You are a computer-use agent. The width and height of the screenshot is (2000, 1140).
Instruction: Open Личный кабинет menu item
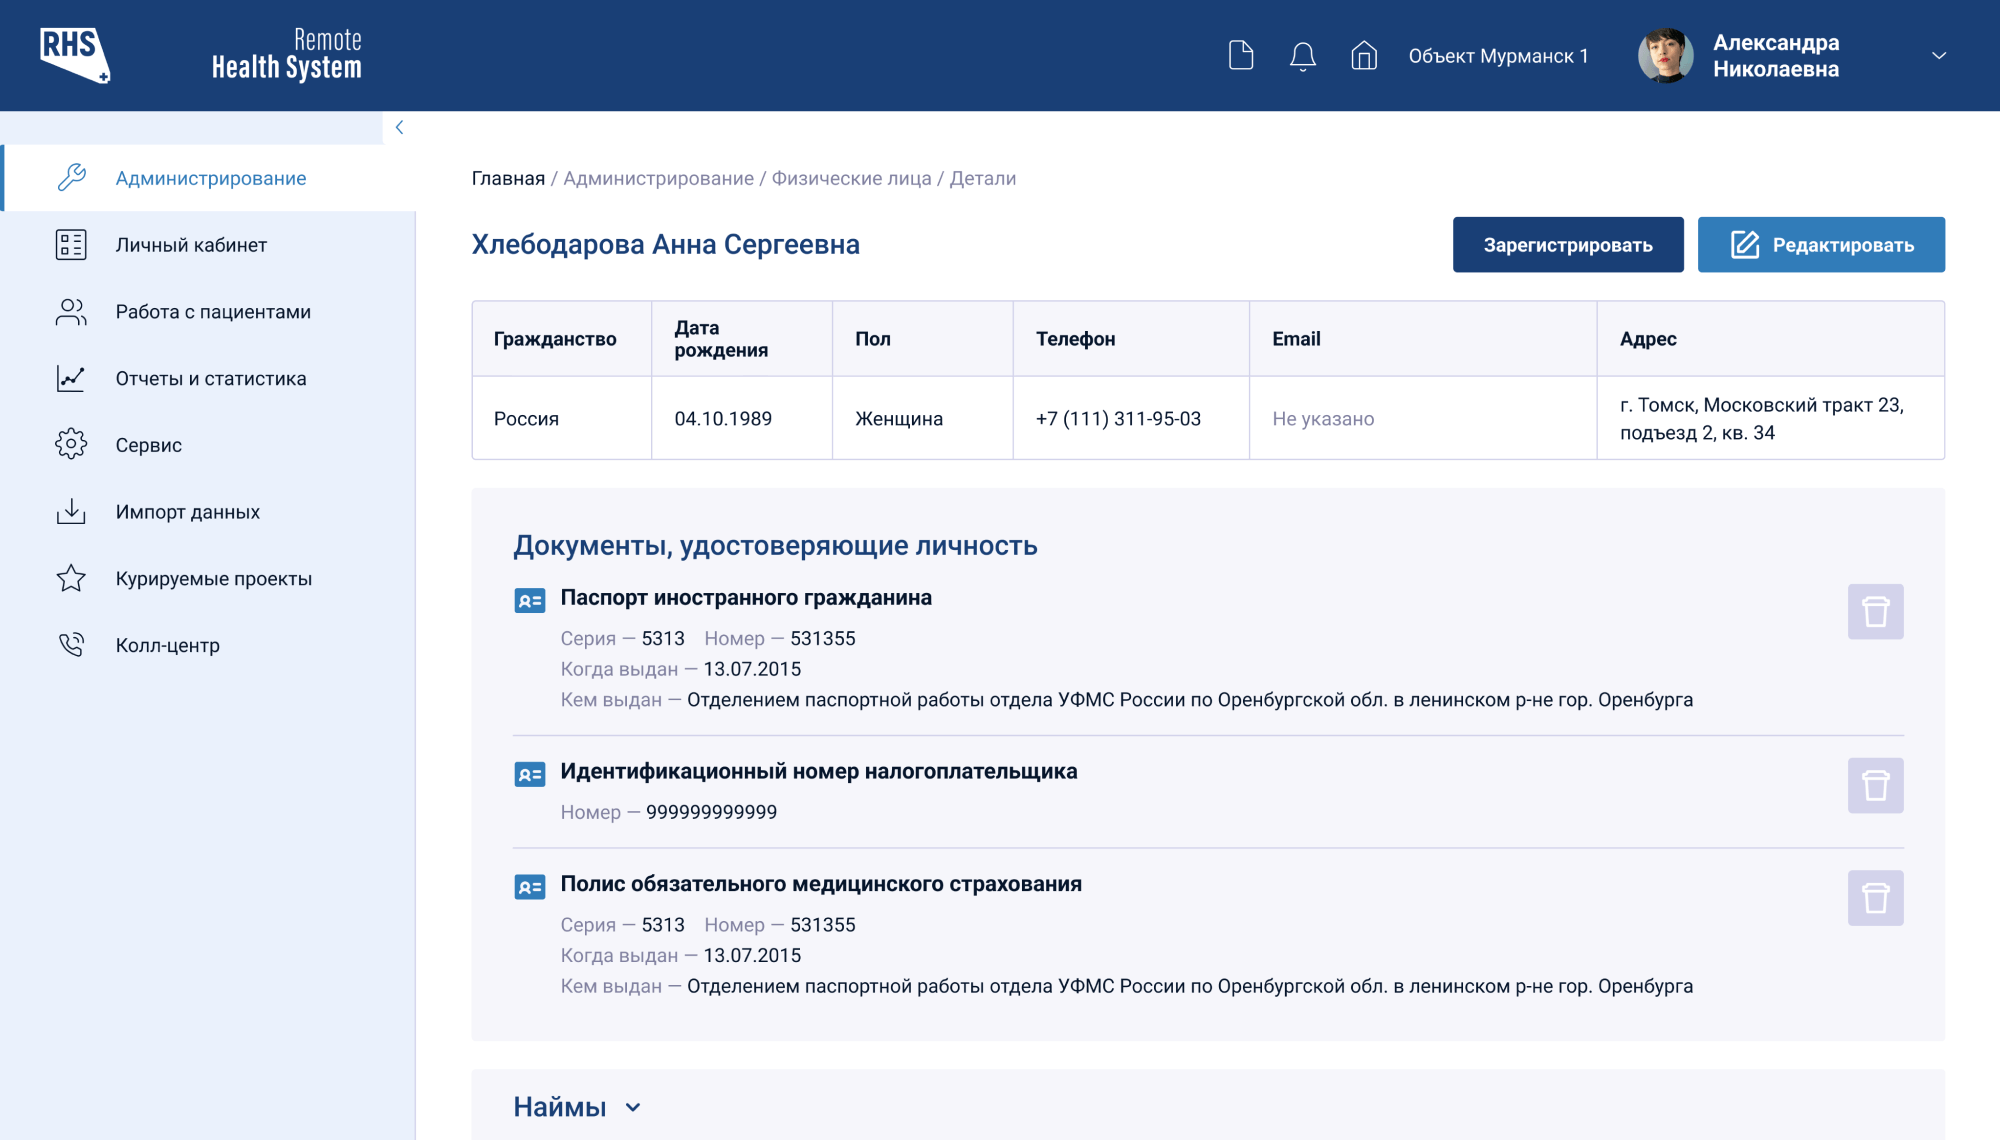tap(191, 245)
